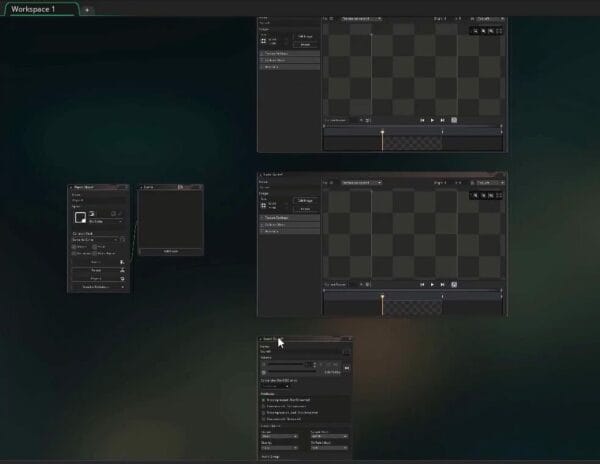Open the Quality dropdown in Sound editor

[x=279, y=448]
